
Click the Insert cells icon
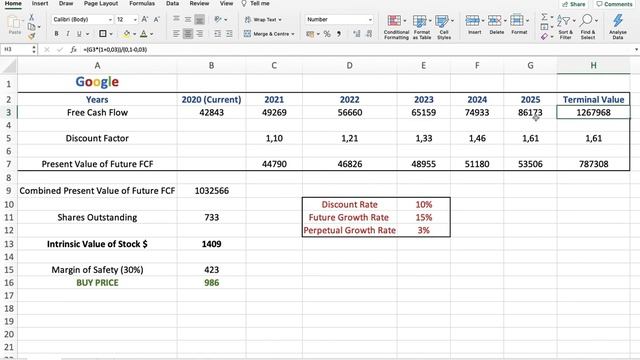(472, 20)
